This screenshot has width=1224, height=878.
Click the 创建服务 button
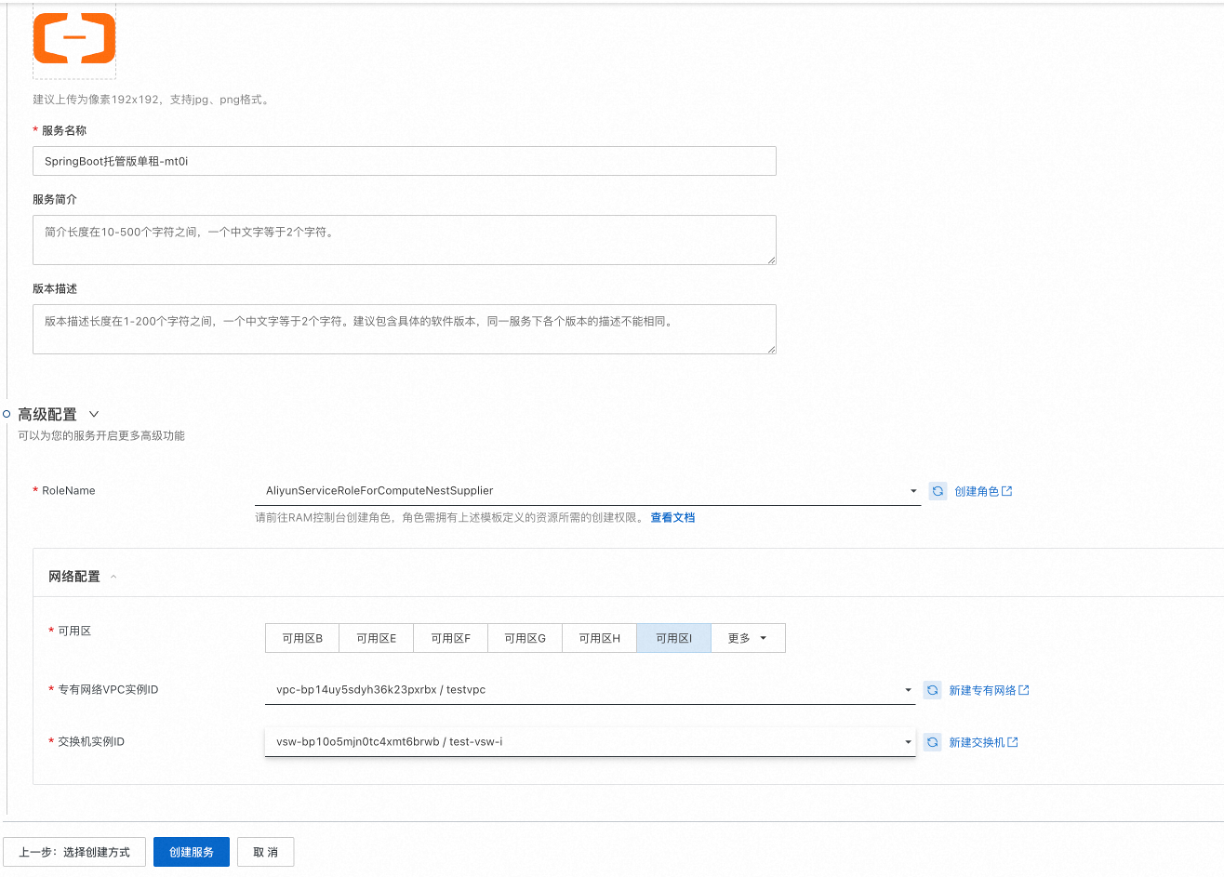point(191,852)
